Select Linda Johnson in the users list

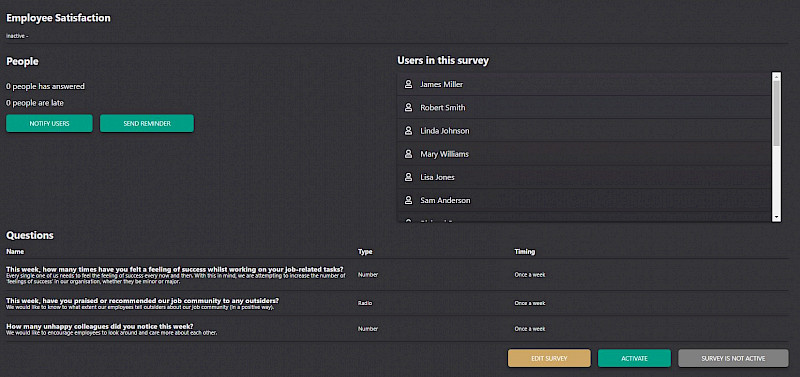click(x=584, y=131)
